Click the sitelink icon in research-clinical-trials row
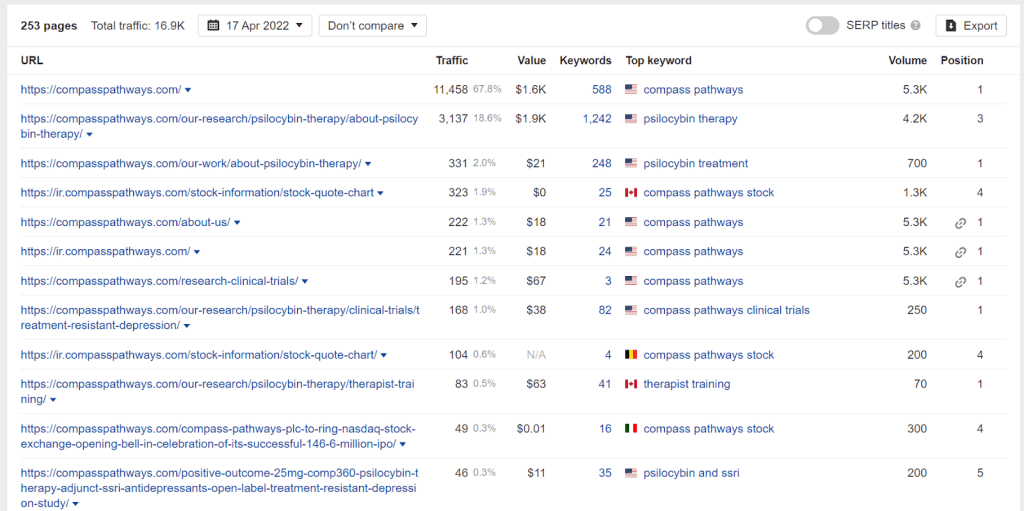Viewport: 1024px width, 511px height. [960, 282]
